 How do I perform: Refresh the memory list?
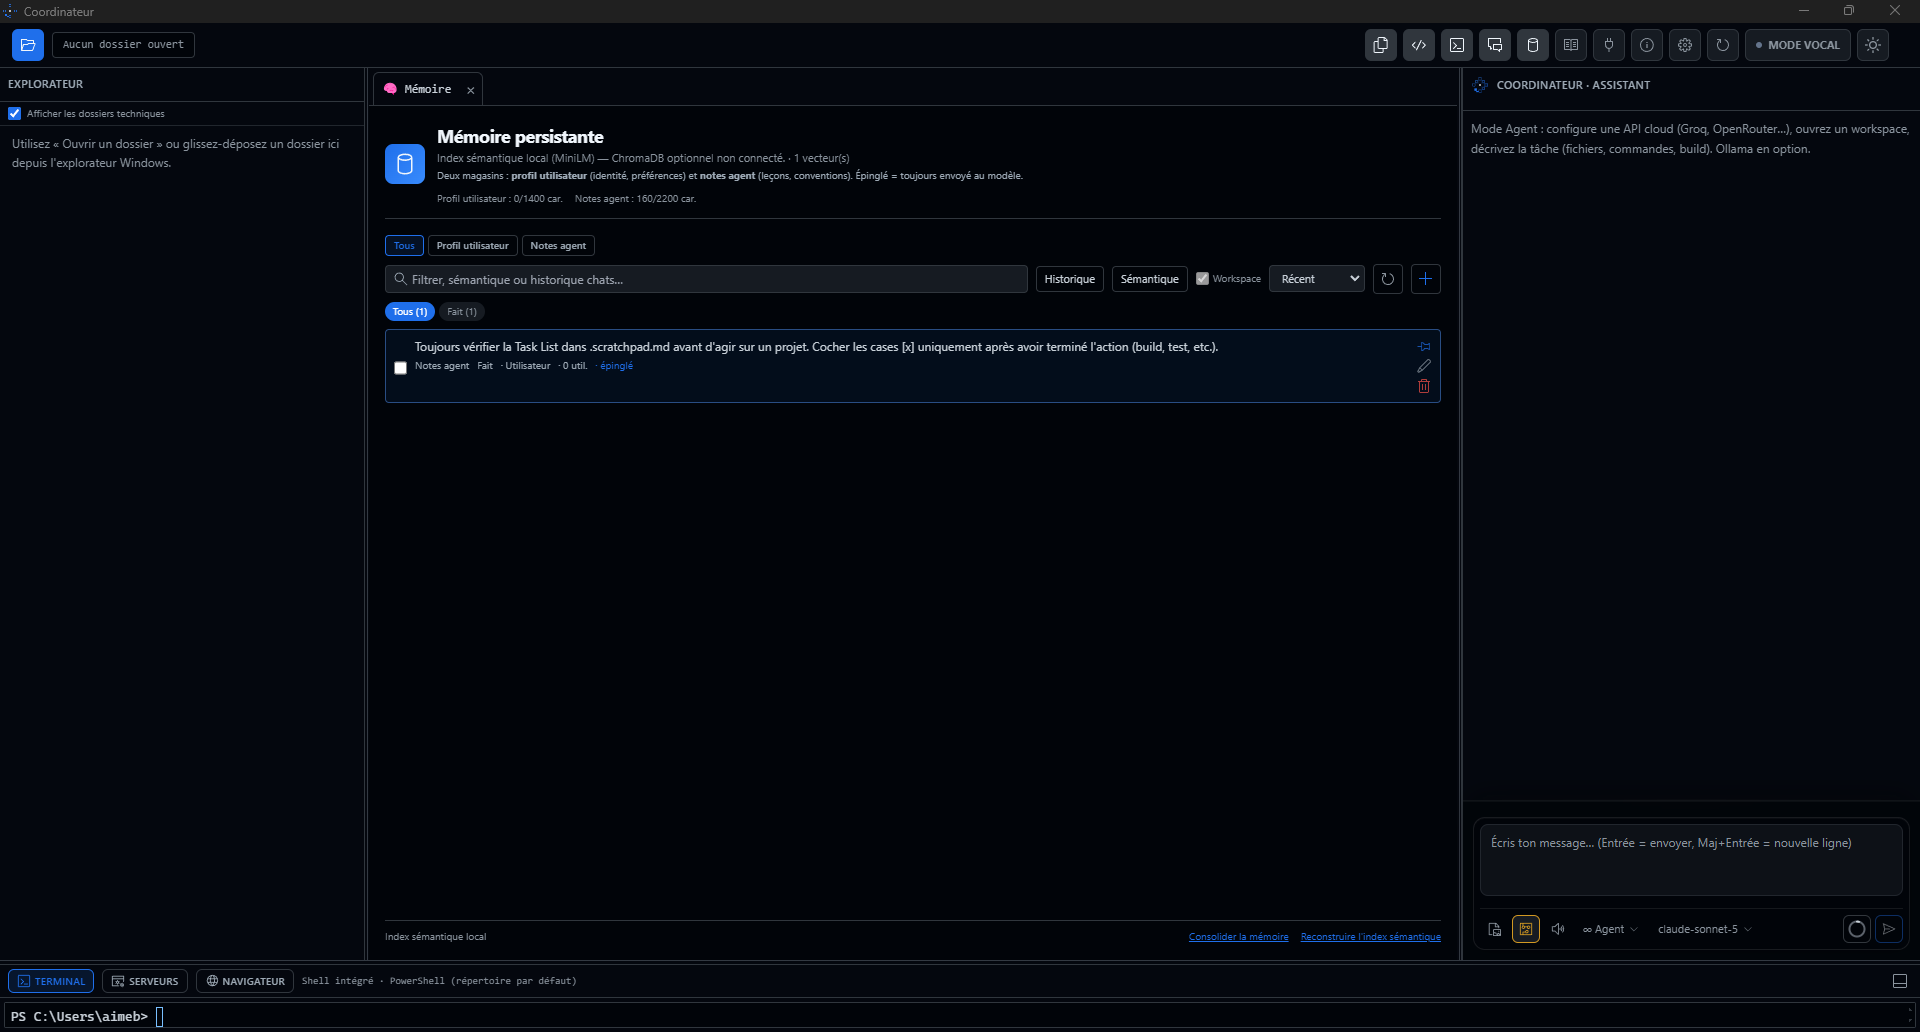point(1388,279)
